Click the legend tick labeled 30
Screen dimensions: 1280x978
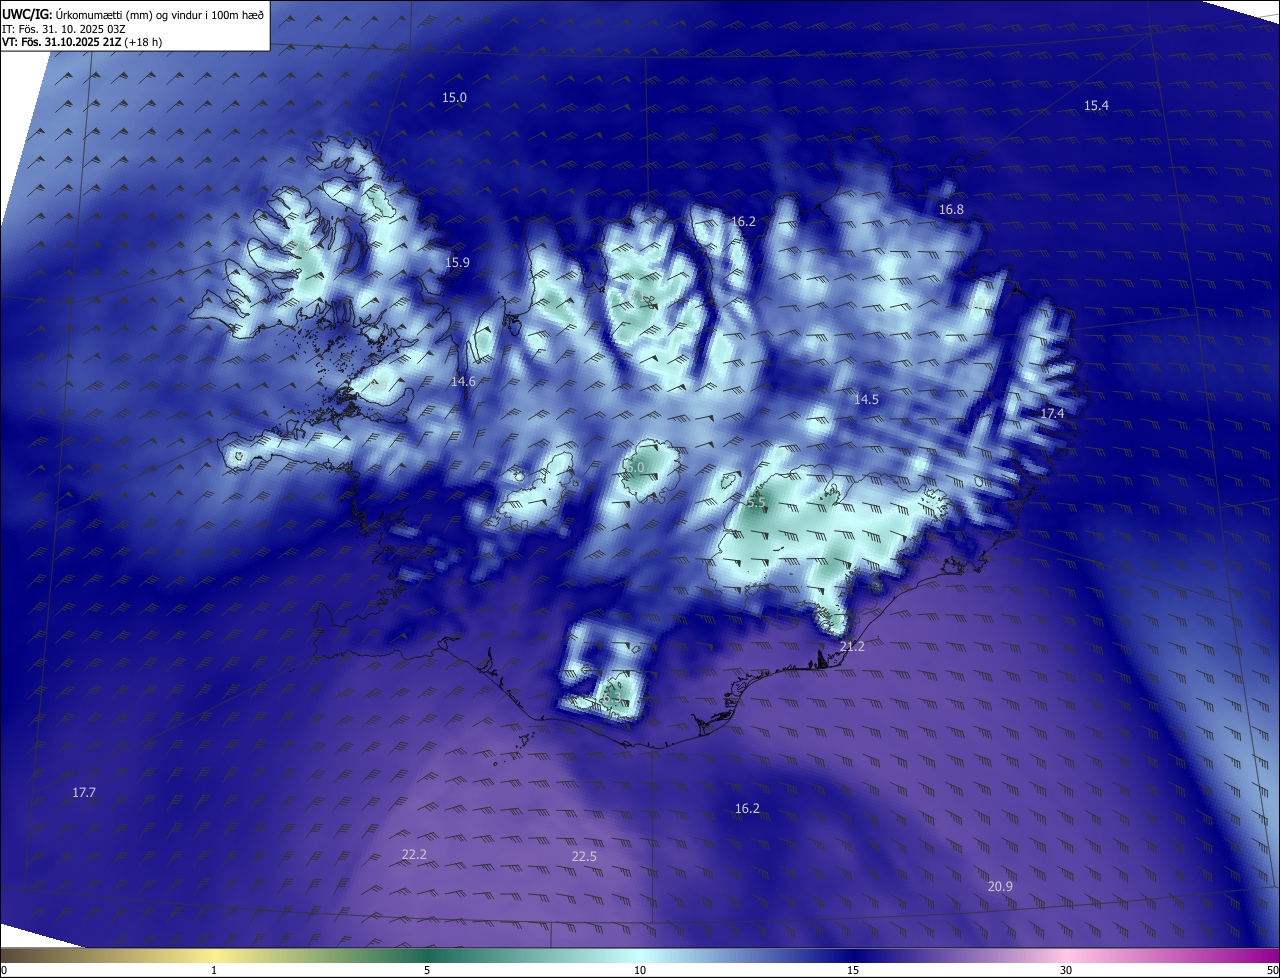tap(1066, 970)
